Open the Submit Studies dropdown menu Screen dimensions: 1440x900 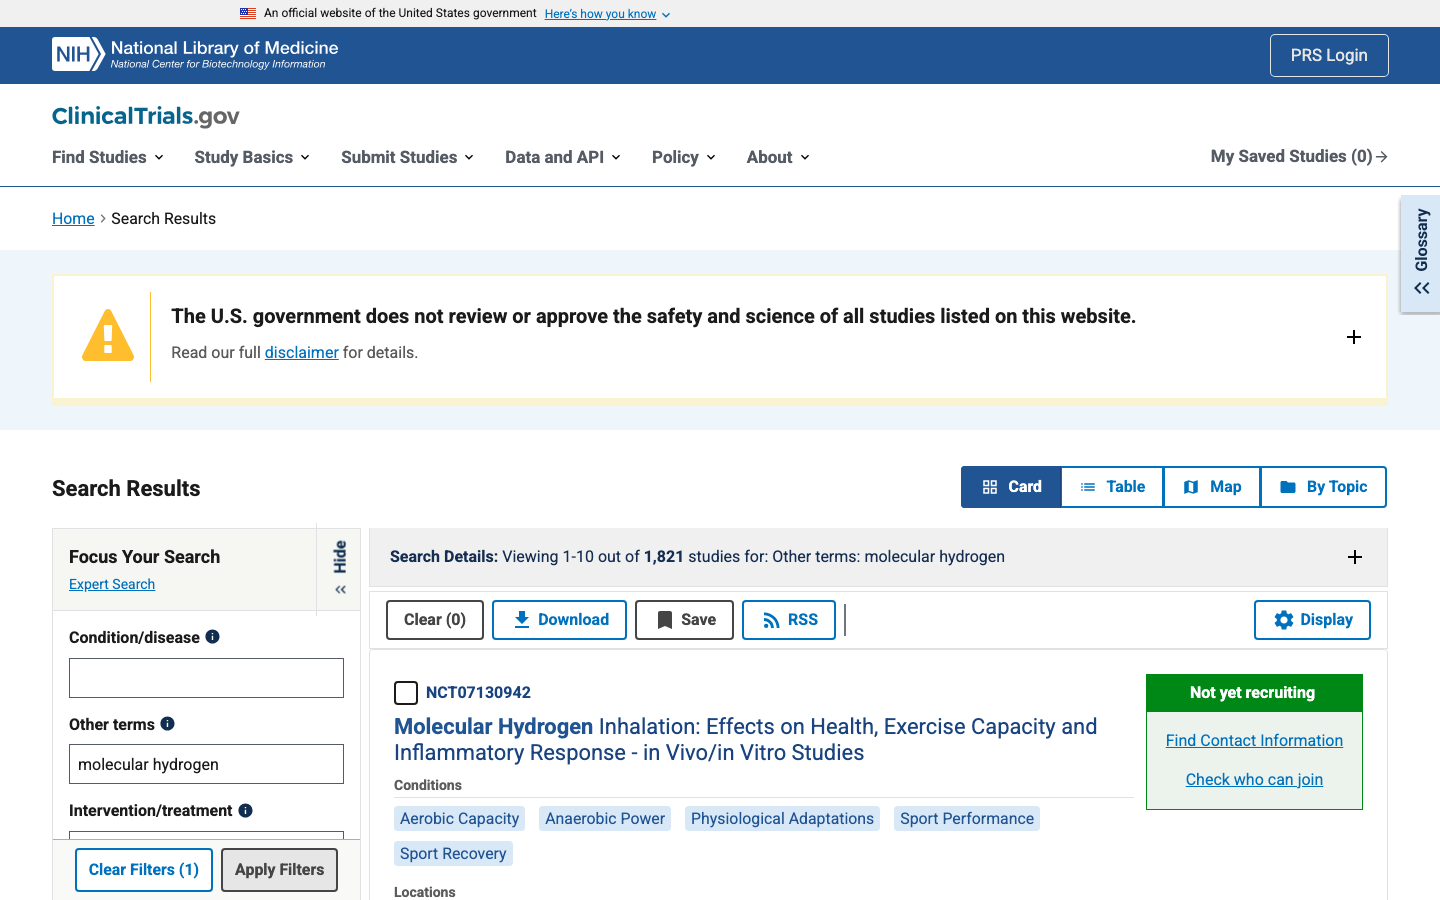(407, 157)
